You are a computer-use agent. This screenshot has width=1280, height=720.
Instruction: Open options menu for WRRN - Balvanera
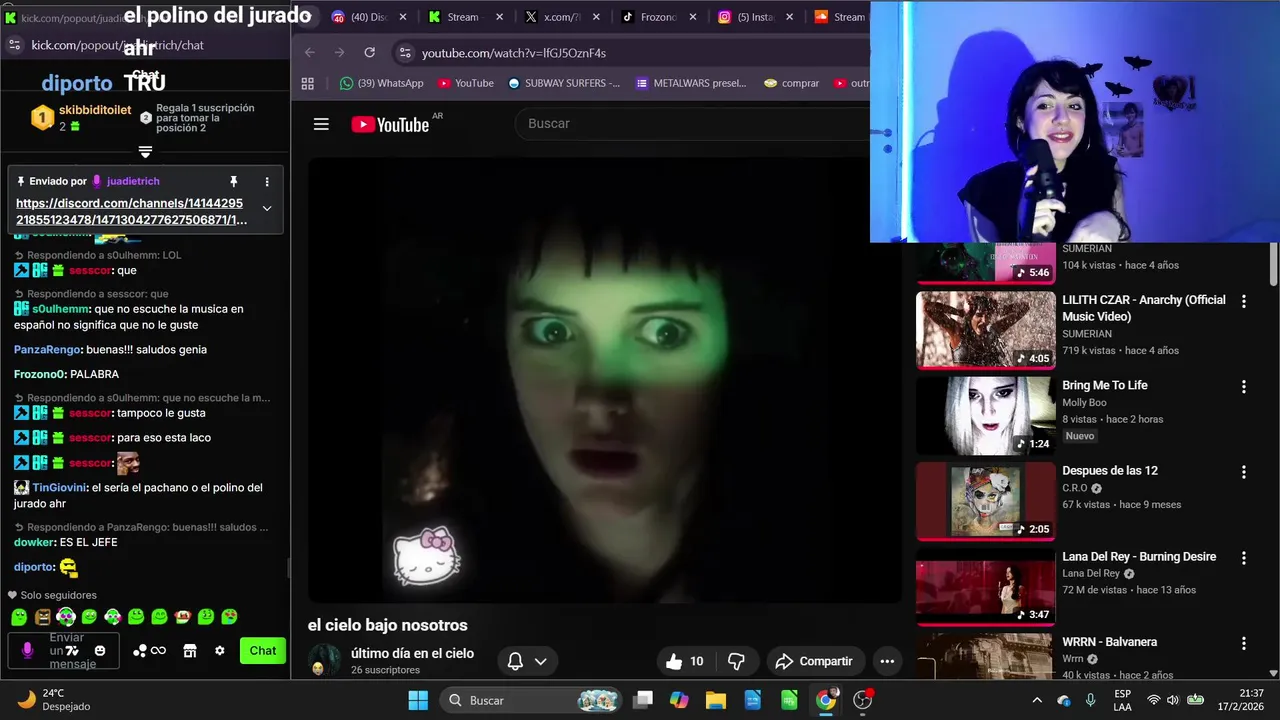1244,643
